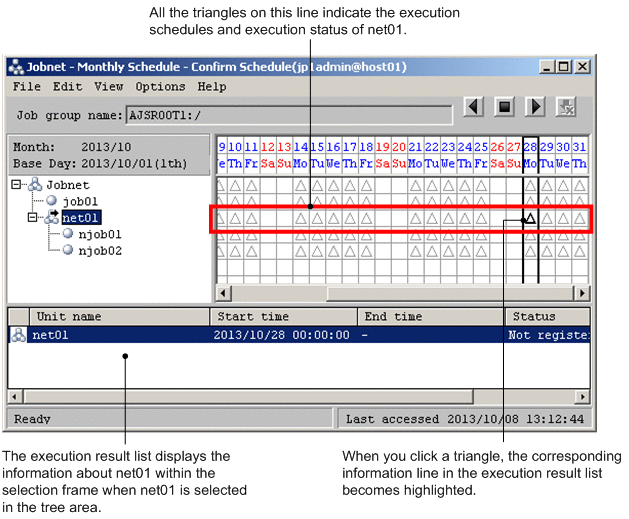Click the net01 row triangle on day 28
This screenshot has height=519, width=629.
pos(530,217)
